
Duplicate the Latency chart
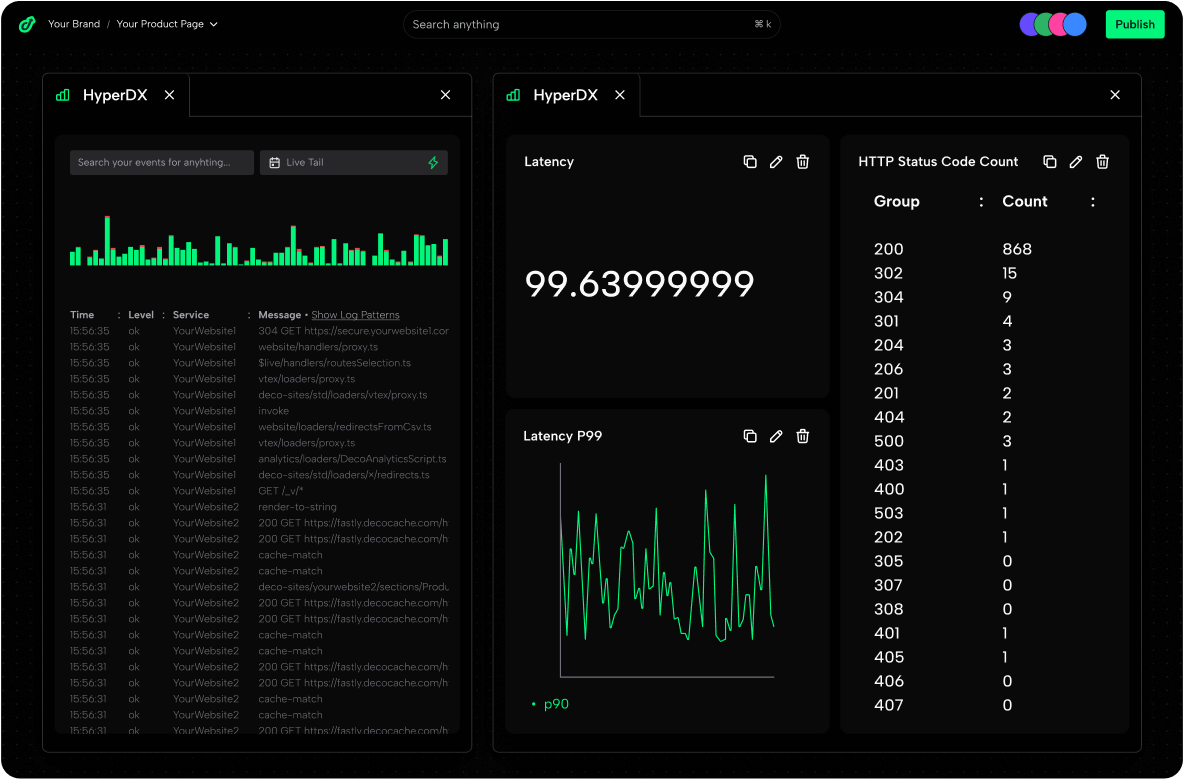point(750,162)
